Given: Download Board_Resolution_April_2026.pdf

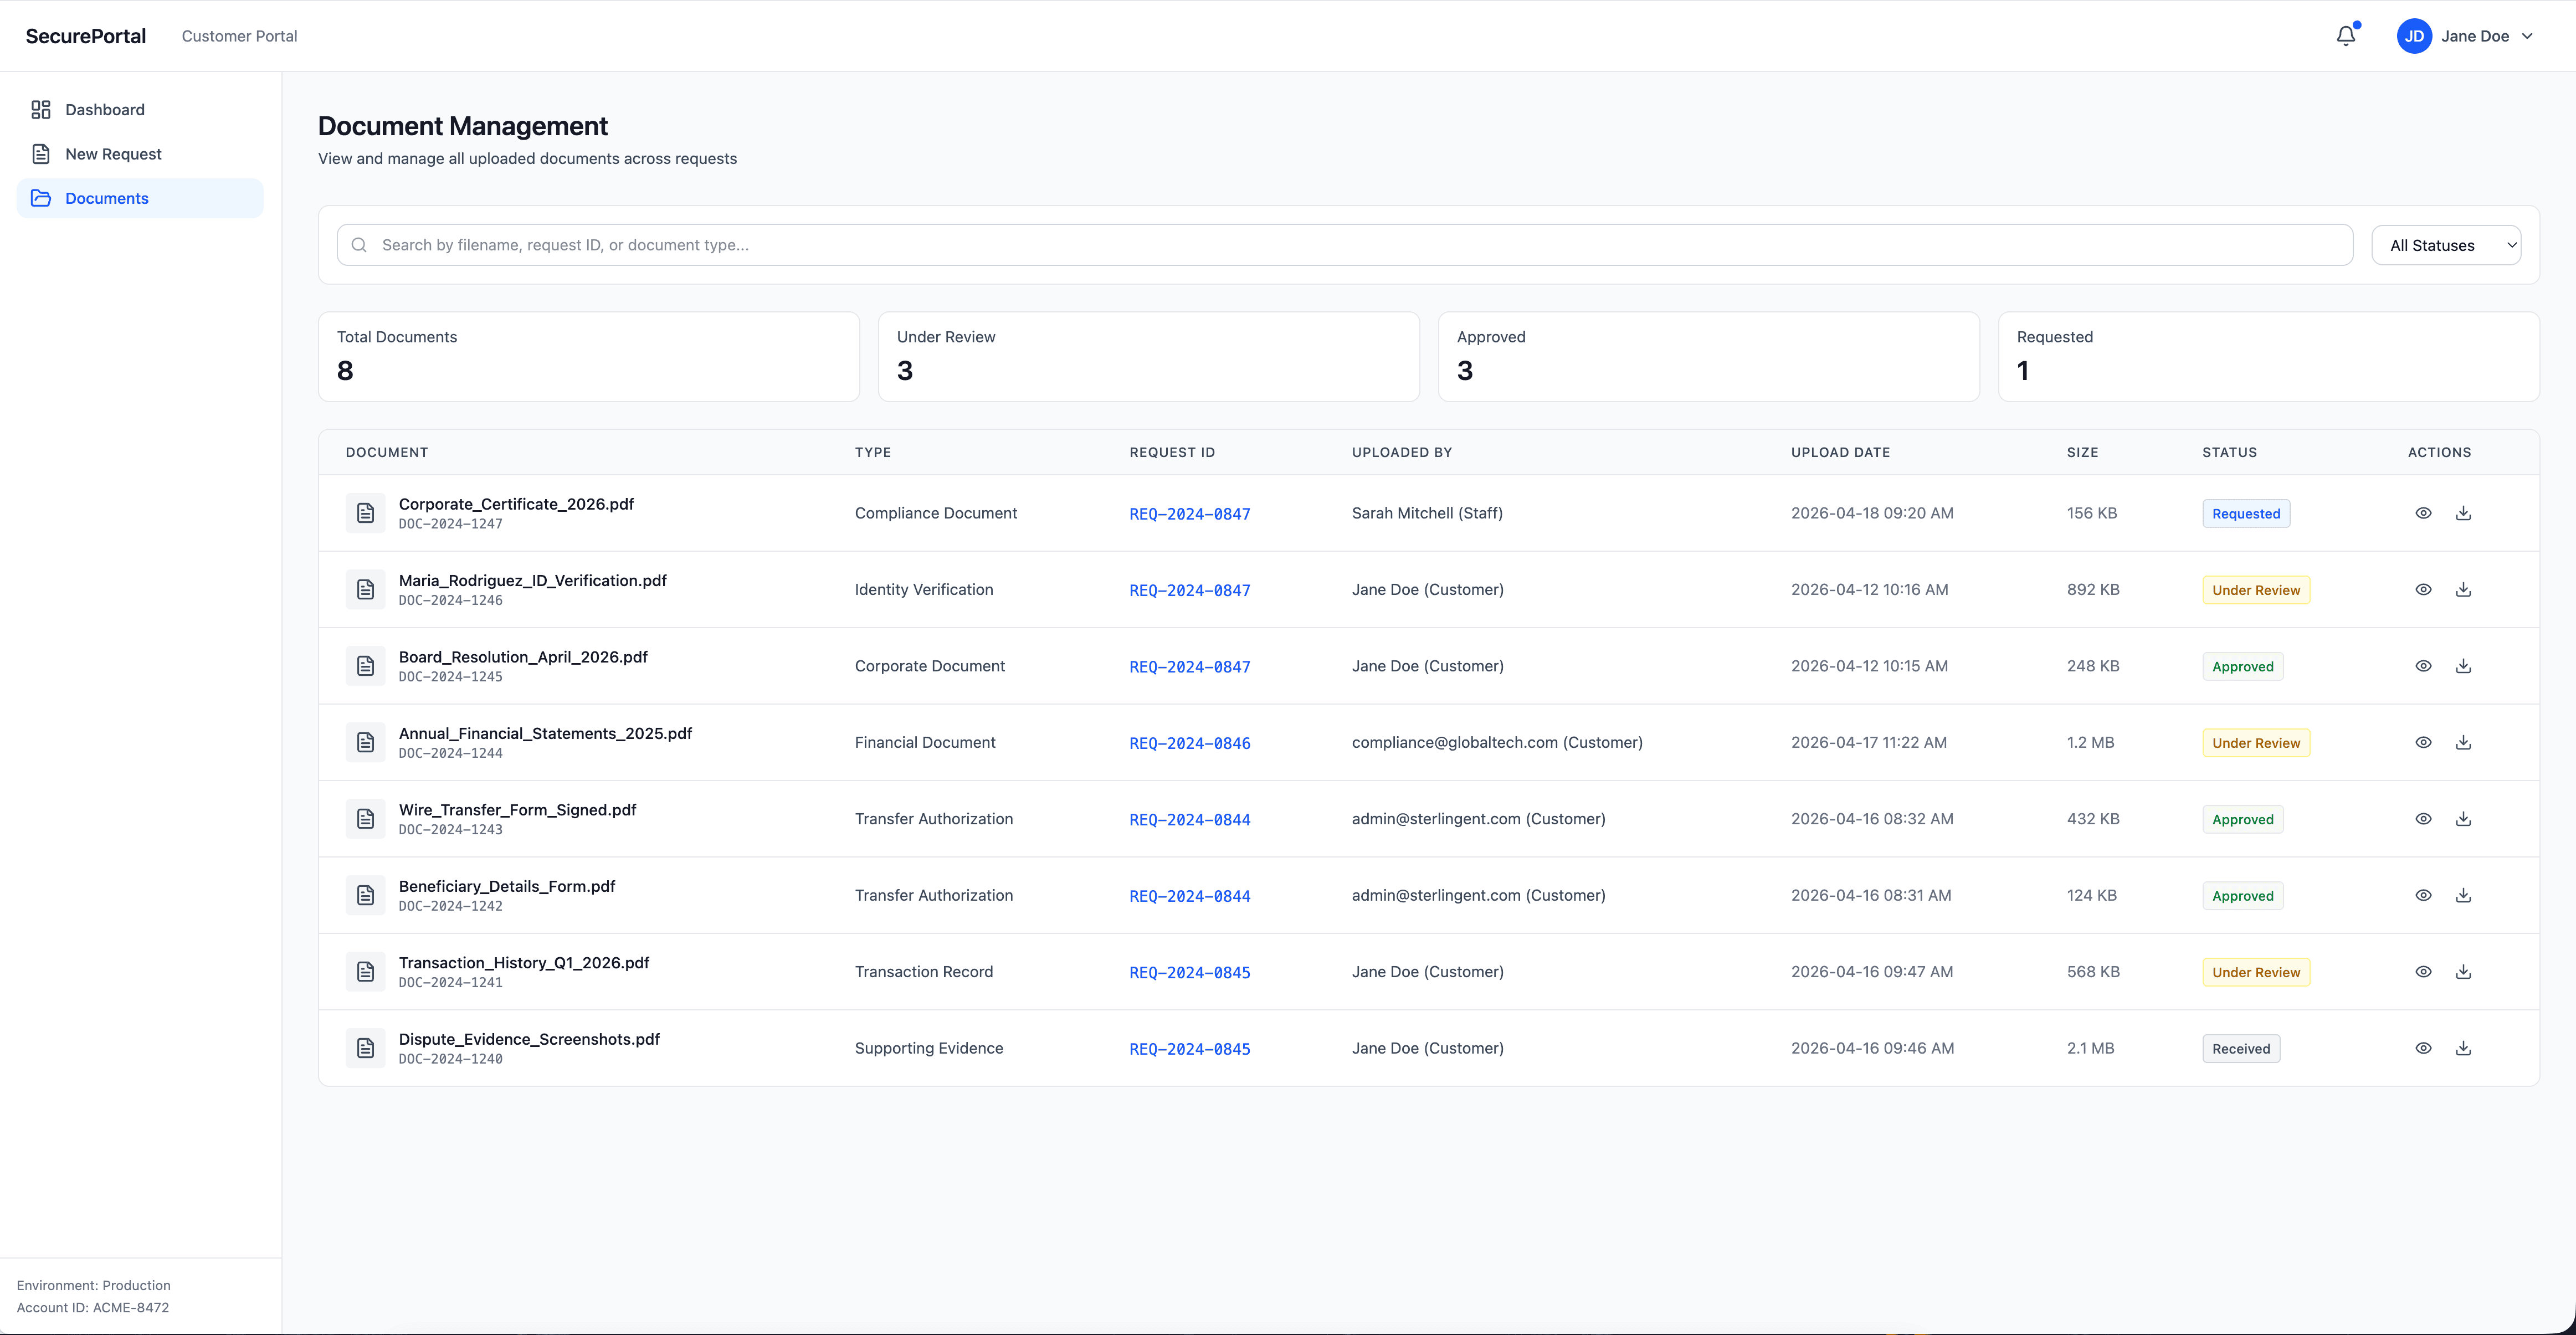Looking at the screenshot, I should (2463, 666).
